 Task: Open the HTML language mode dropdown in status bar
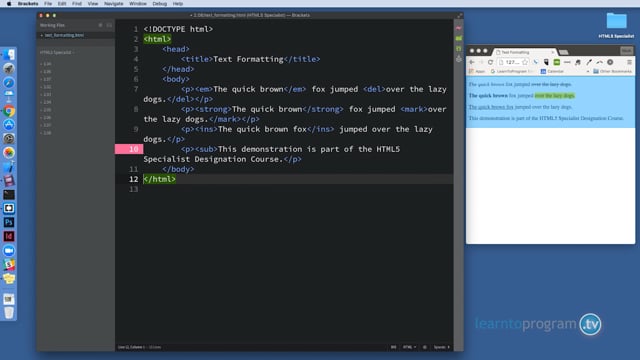click(409, 347)
